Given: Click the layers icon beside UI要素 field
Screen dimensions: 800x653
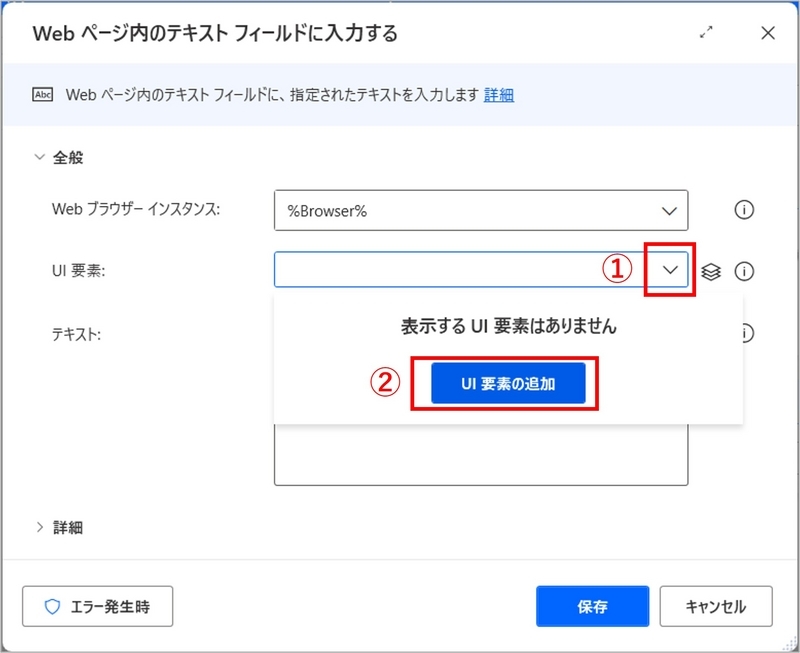Looking at the screenshot, I should click(711, 270).
